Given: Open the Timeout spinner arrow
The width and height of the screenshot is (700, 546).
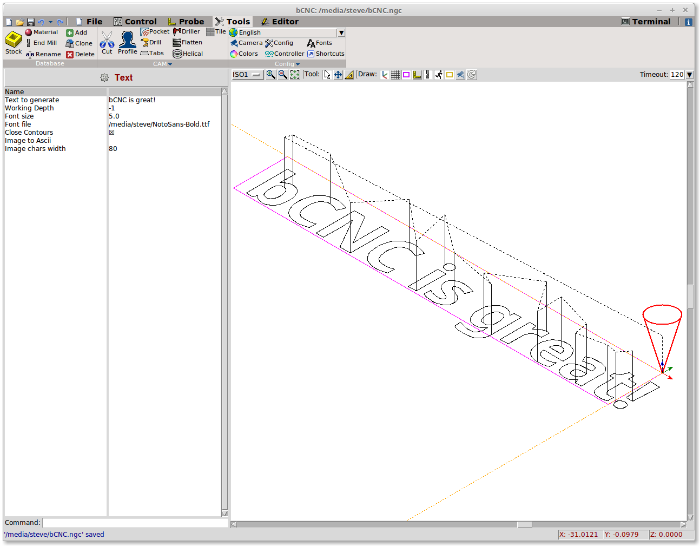Looking at the screenshot, I should point(690,75).
